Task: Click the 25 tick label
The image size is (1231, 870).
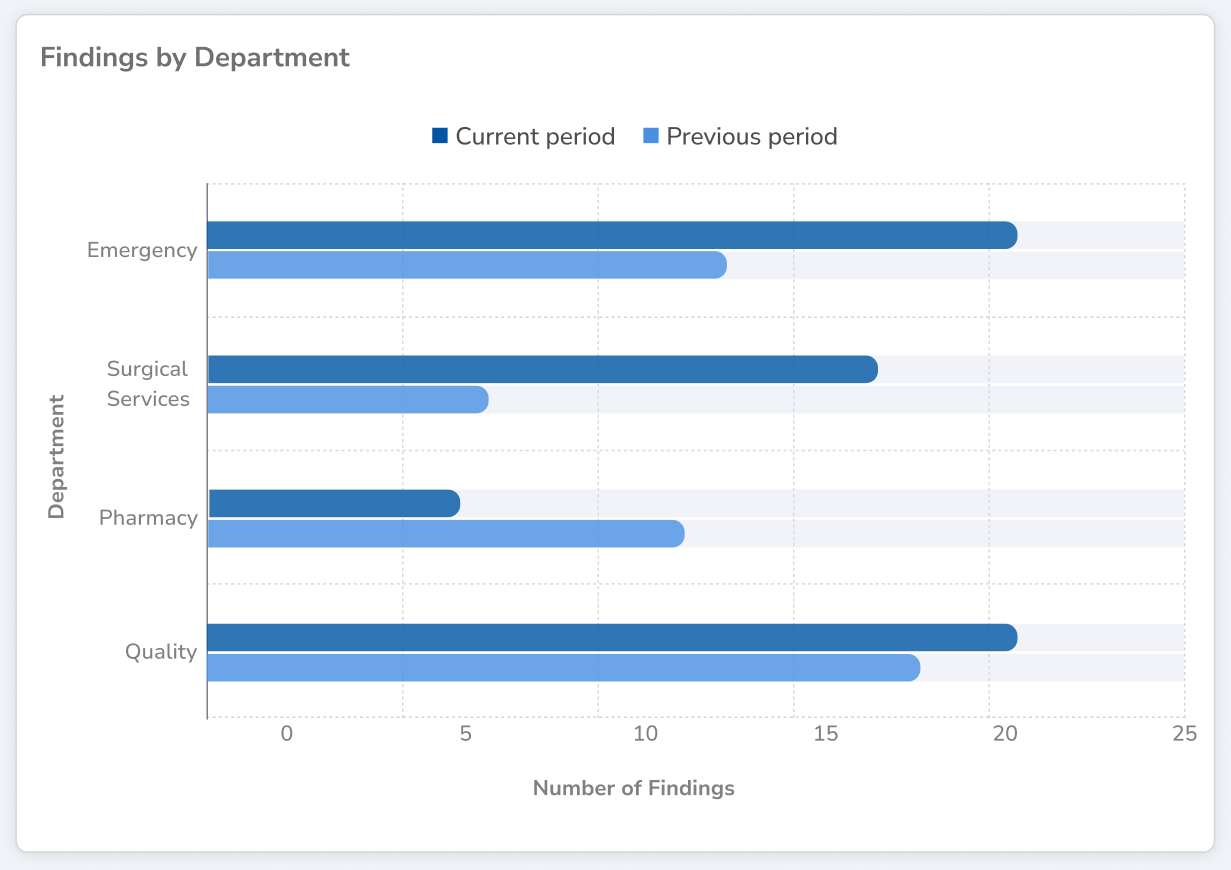Action: point(1185,734)
